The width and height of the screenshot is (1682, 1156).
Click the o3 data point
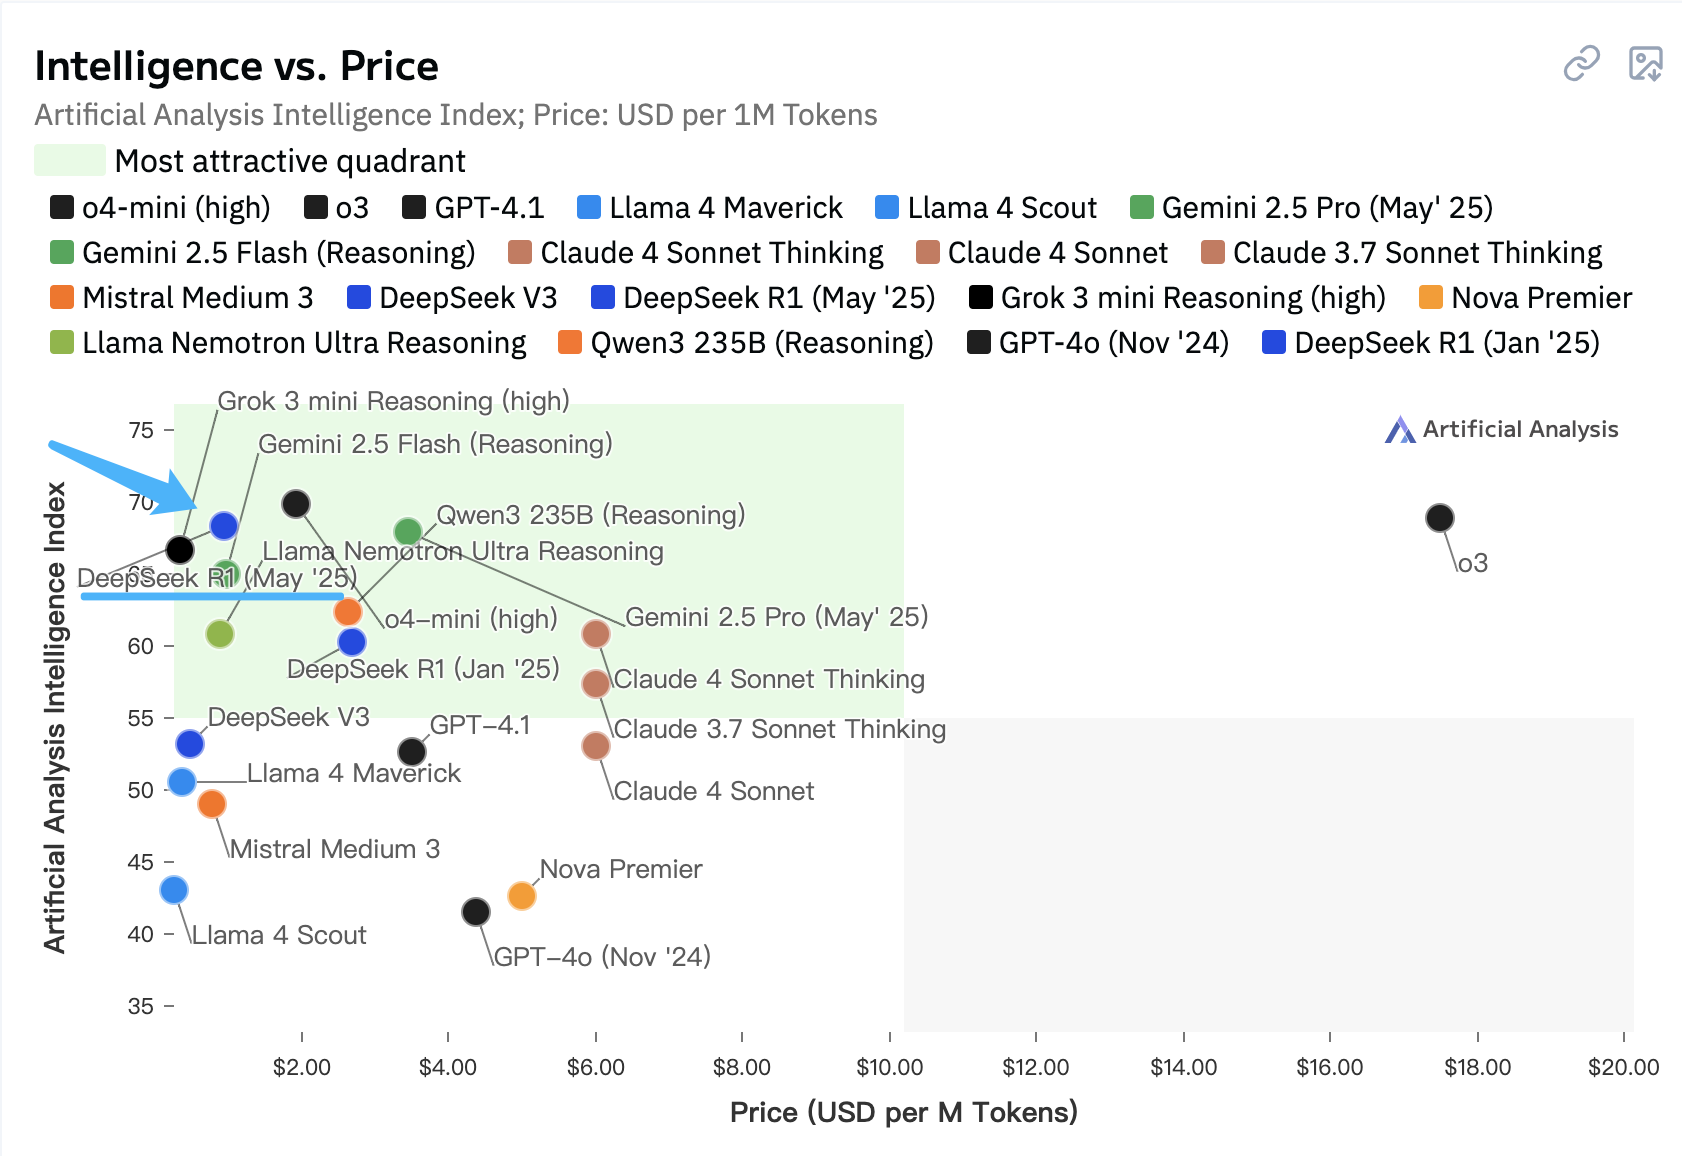[x=1439, y=518]
